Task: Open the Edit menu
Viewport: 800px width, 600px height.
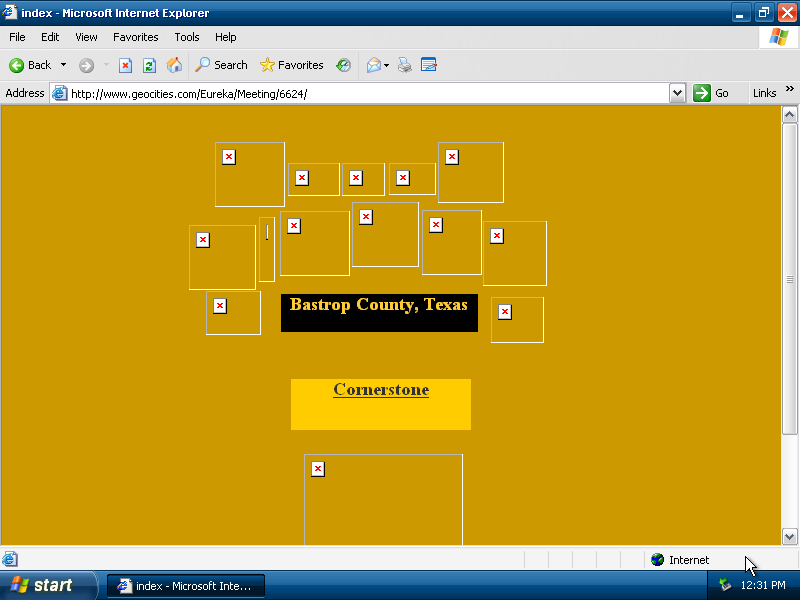Action: [50, 37]
